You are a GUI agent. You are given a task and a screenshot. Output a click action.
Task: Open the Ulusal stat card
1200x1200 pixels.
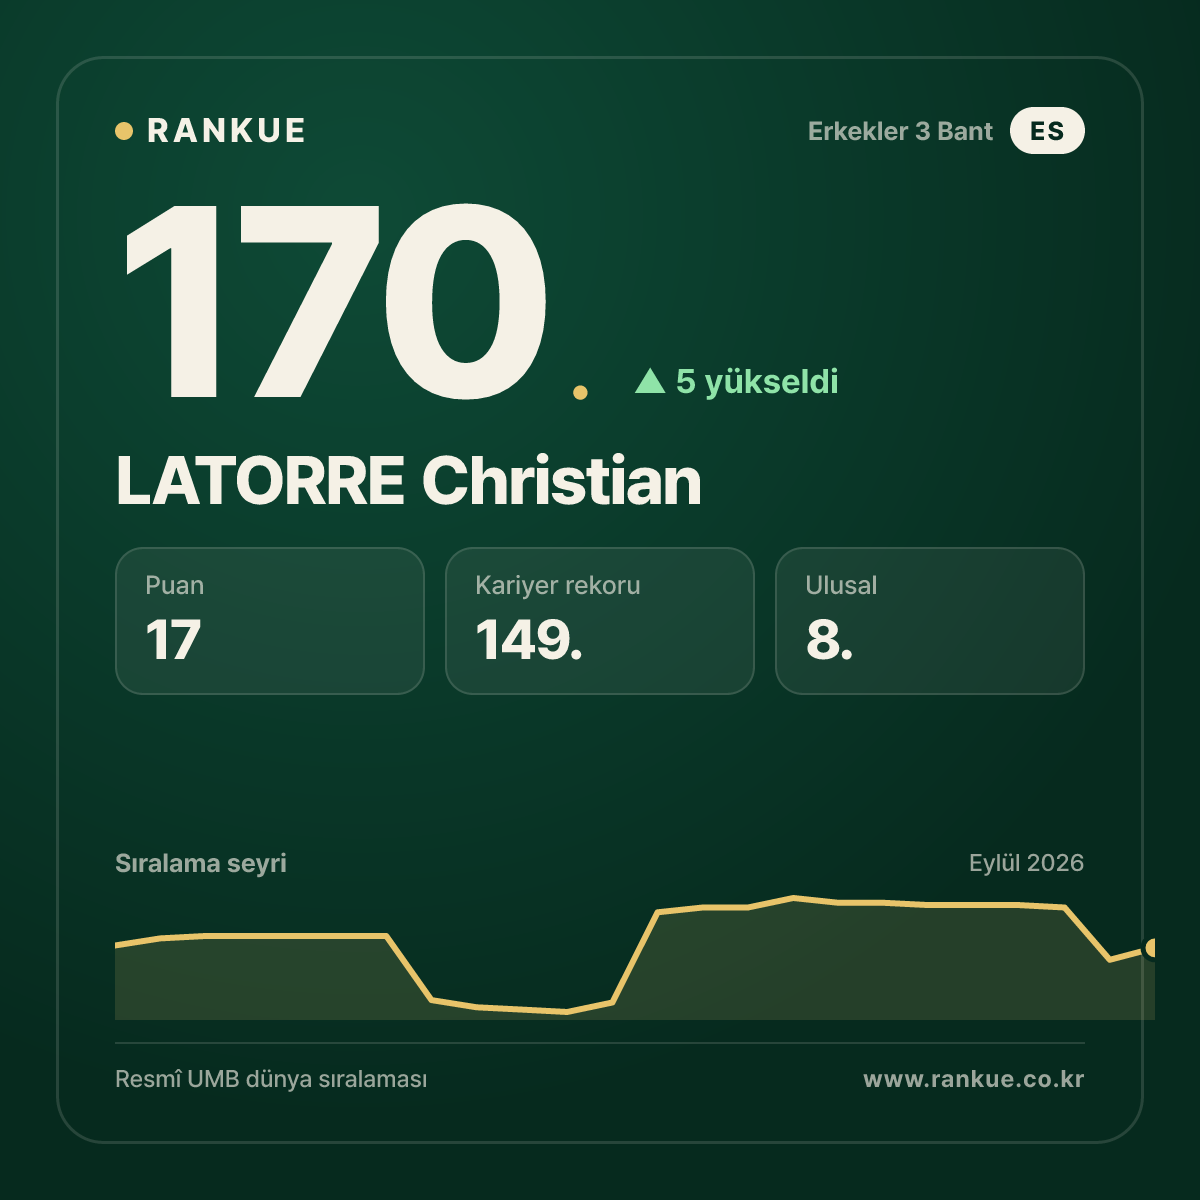click(x=930, y=621)
